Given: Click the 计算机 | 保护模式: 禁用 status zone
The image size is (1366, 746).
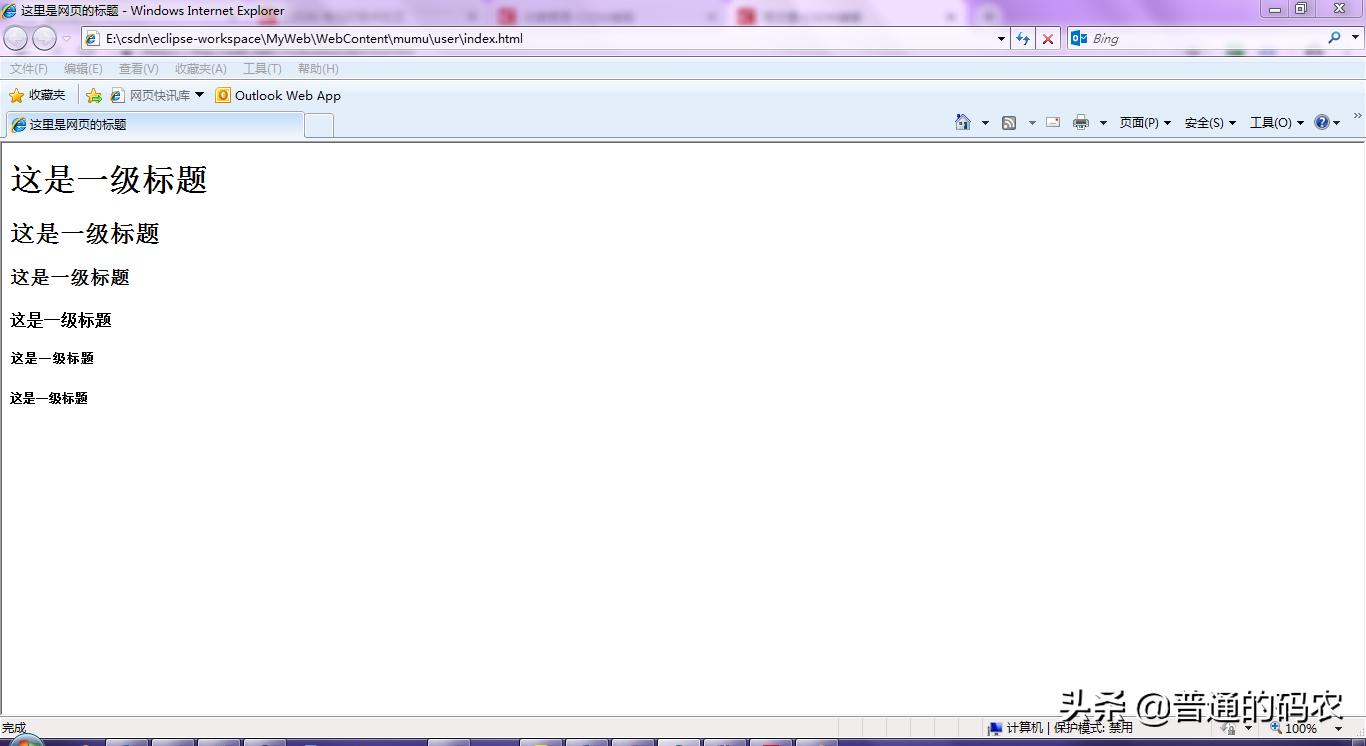Looking at the screenshot, I should [1061, 728].
